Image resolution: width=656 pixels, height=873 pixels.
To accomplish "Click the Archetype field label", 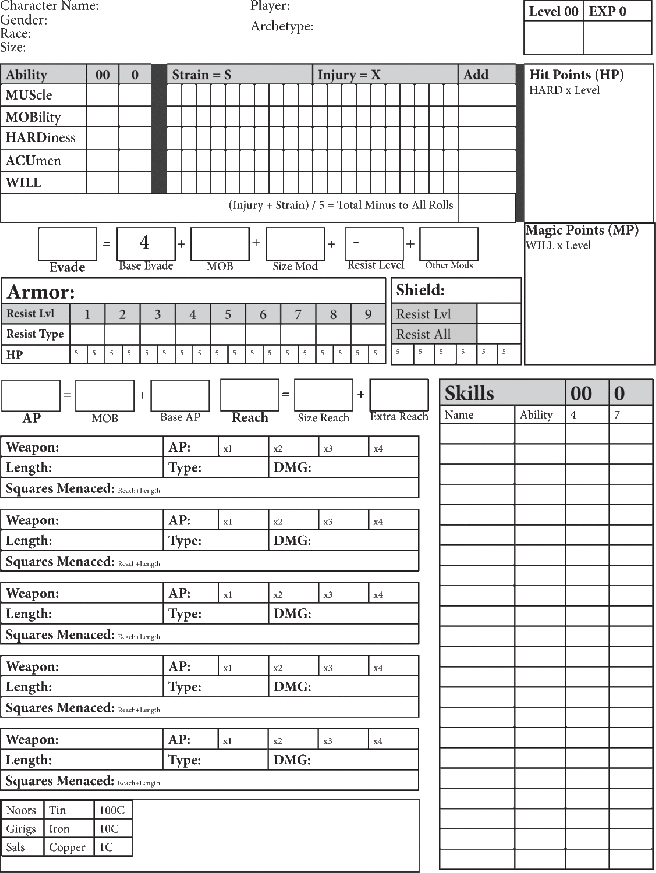I will point(282,26).
